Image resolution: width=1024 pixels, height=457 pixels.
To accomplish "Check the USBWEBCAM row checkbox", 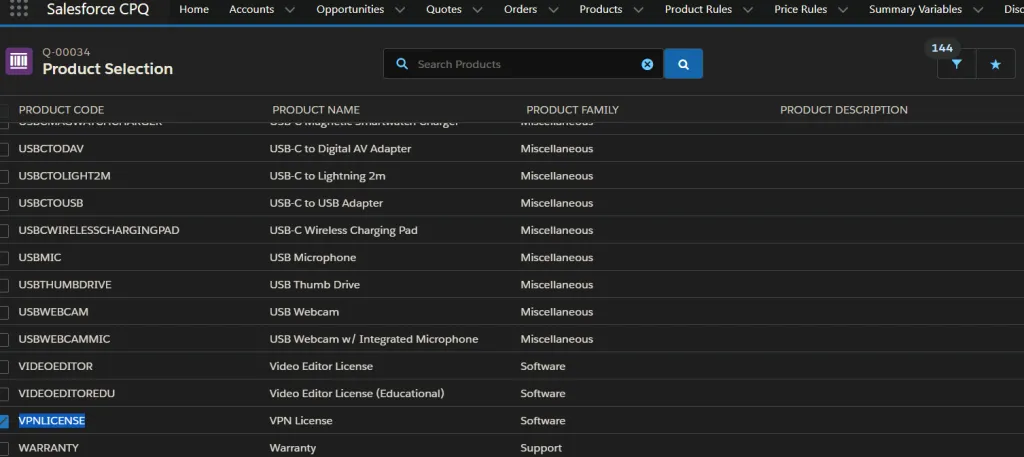I will [3, 313].
